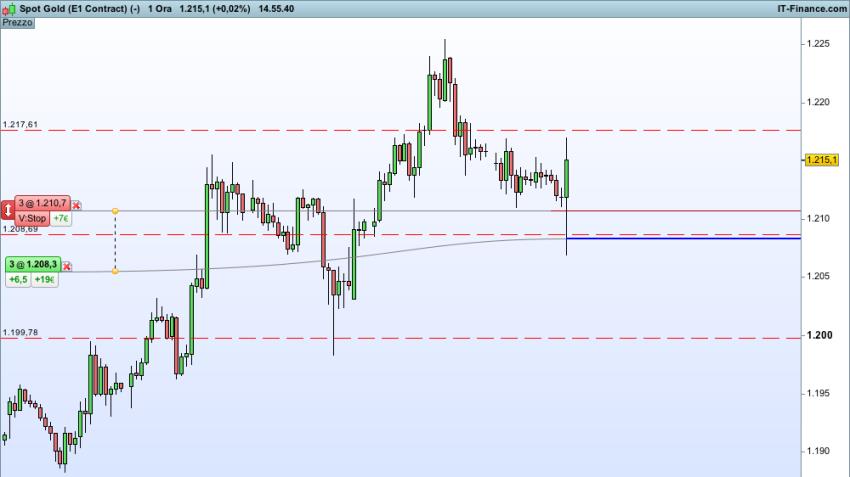Click the blue horizontal line segment
850x477 pixels.
pos(684,238)
